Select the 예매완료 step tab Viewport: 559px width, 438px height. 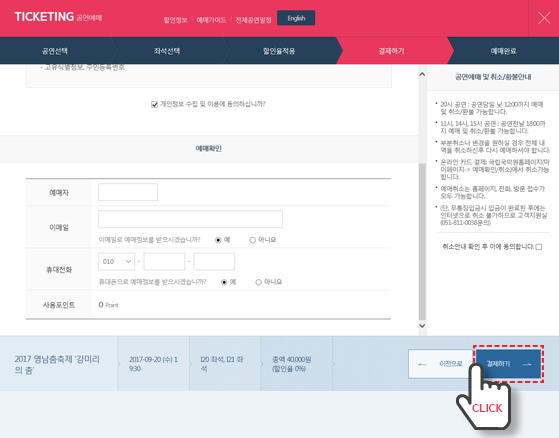503,51
